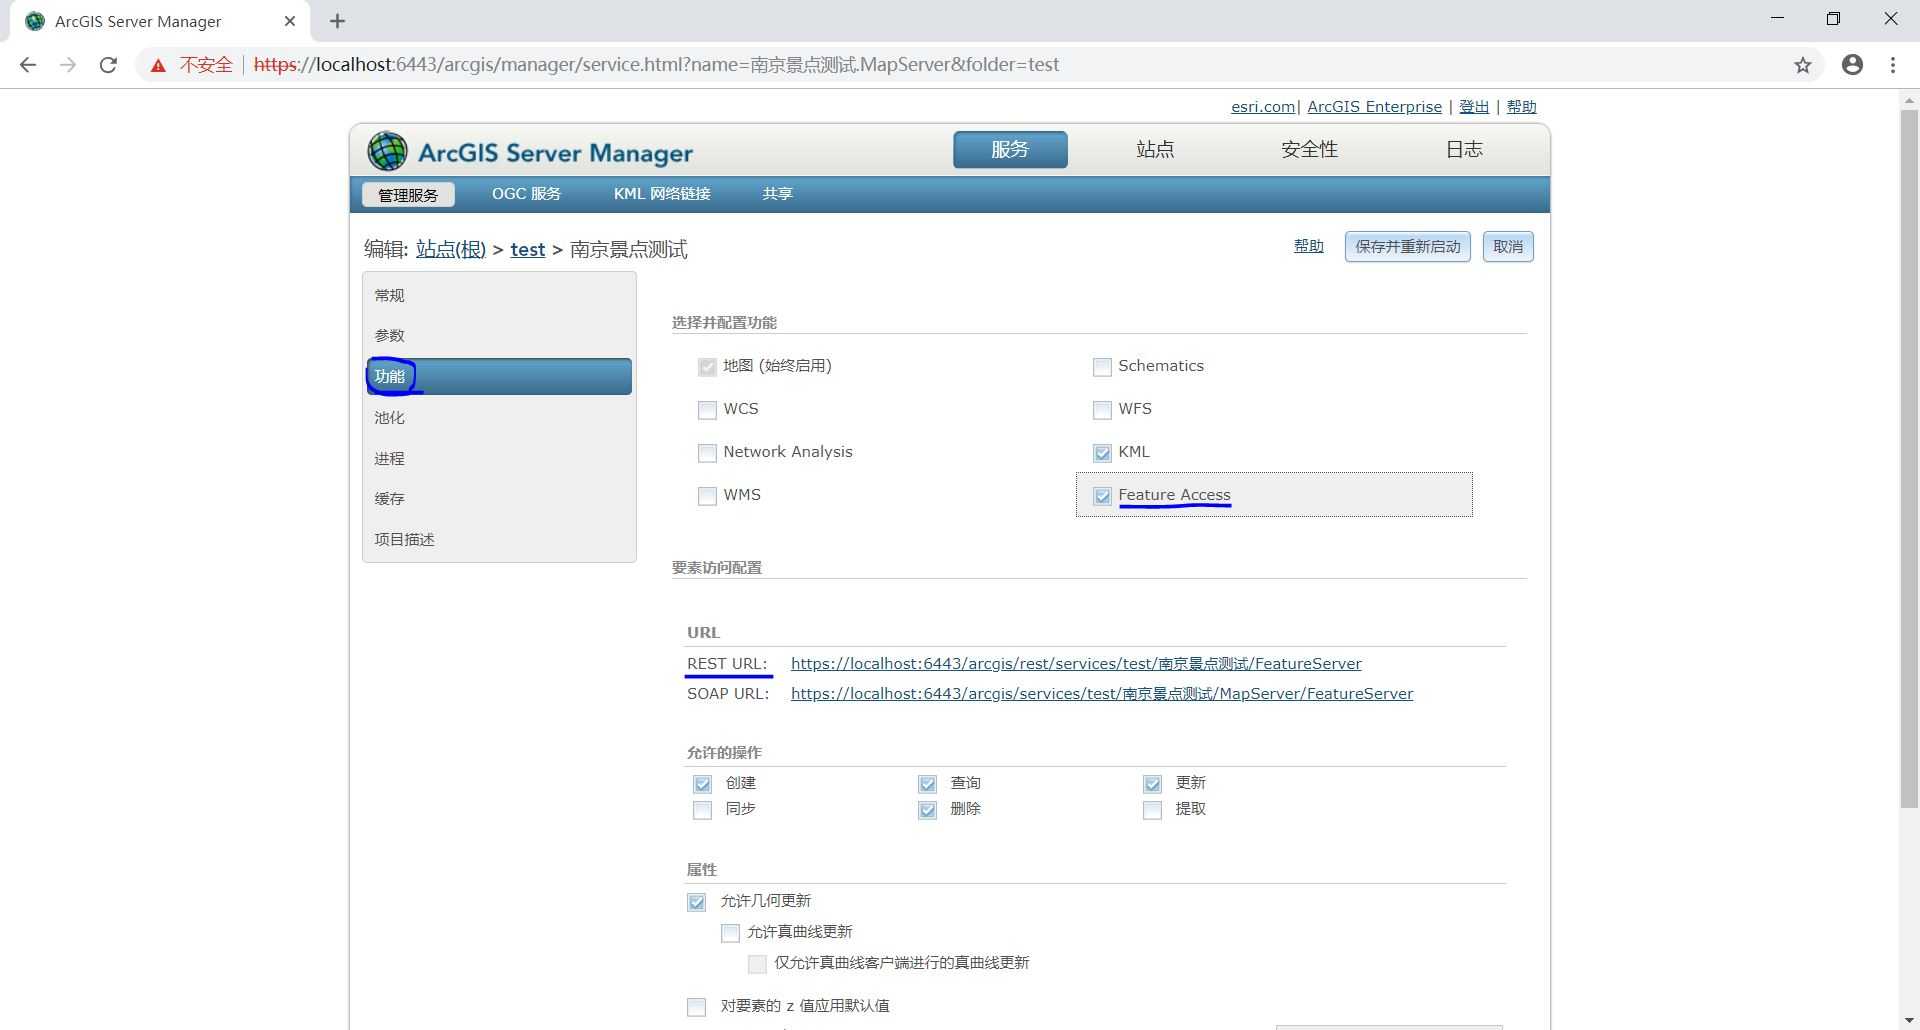Enable 对要素的 z 值应用默认值 checkbox
This screenshot has width=1920, height=1030.
pyautogui.click(x=696, y=1007)
